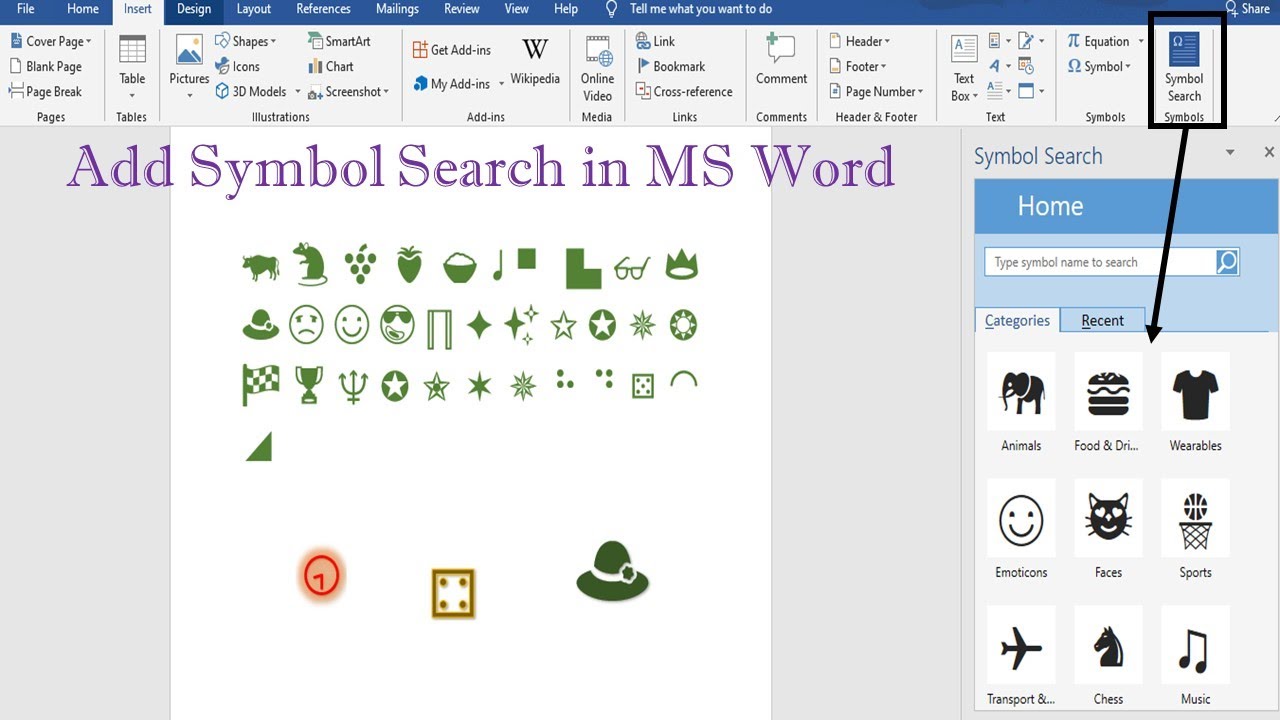Open 3D Models dropdown arrow

[x=297, y=92]
